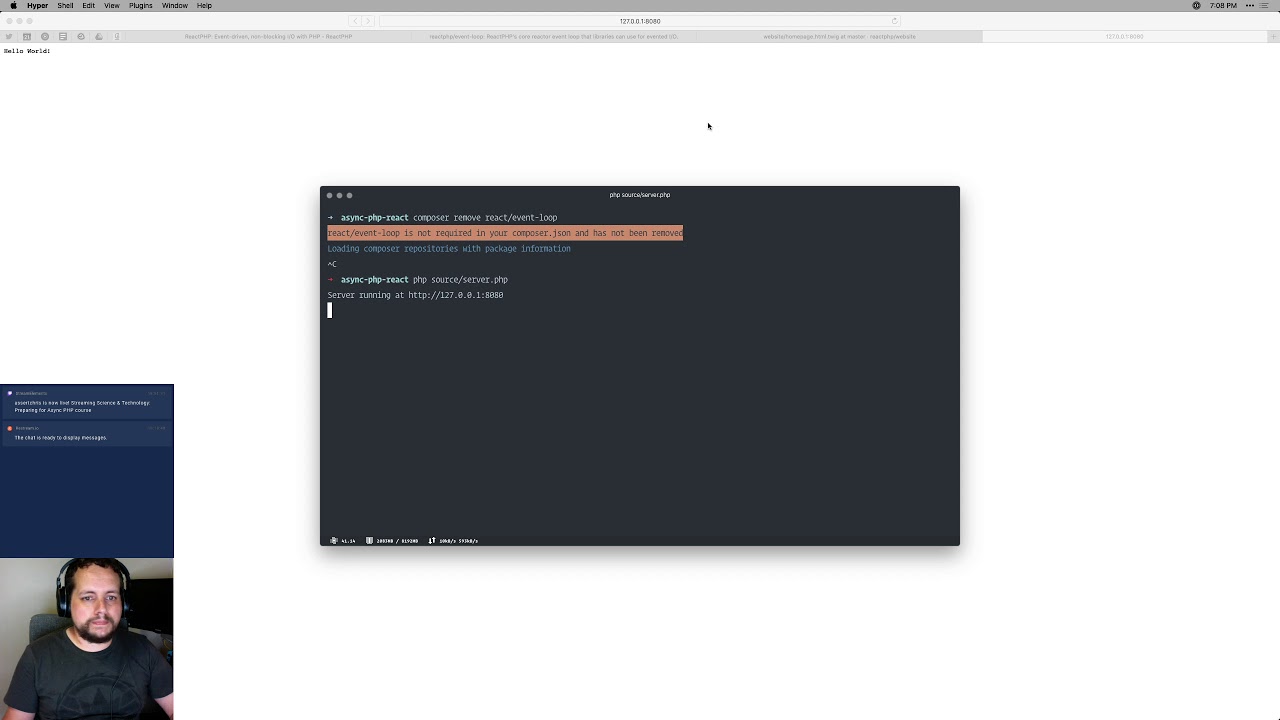Click the calendar bookmark icon in favorites bar
This screenshot has height=720, width=1280.
pos(26,36)
